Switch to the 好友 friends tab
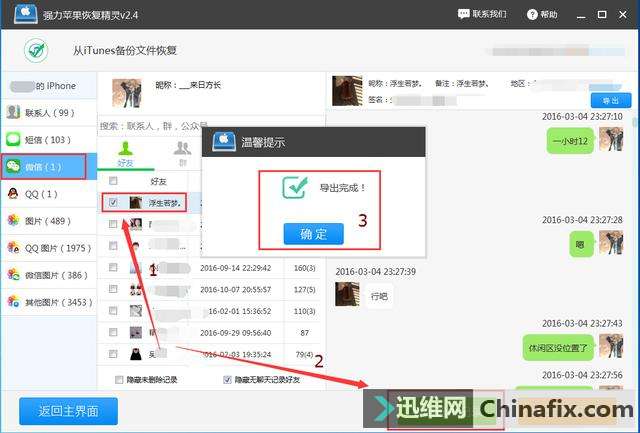The width and height of the screenshot is (640, 433). click(x=125, y=152)
